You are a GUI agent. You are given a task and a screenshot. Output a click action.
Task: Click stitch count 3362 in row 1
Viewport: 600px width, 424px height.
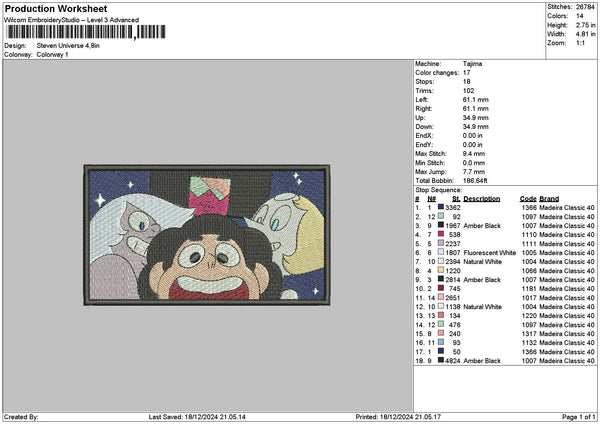click(x=453, y=207)
